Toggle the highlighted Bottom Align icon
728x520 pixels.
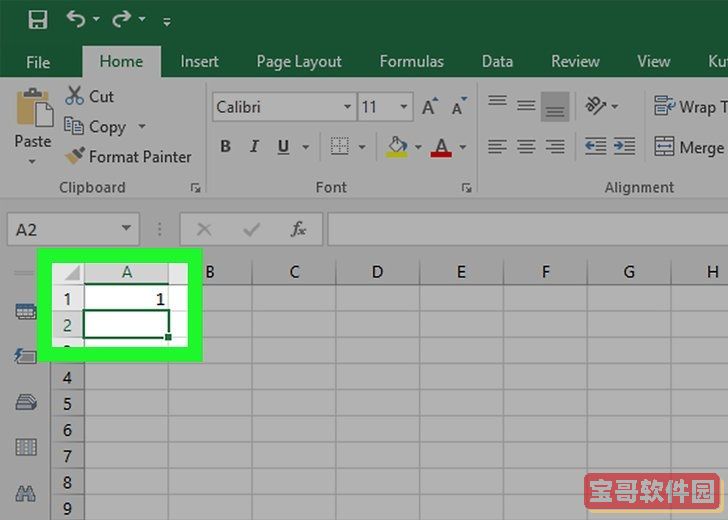click(555, 107)
